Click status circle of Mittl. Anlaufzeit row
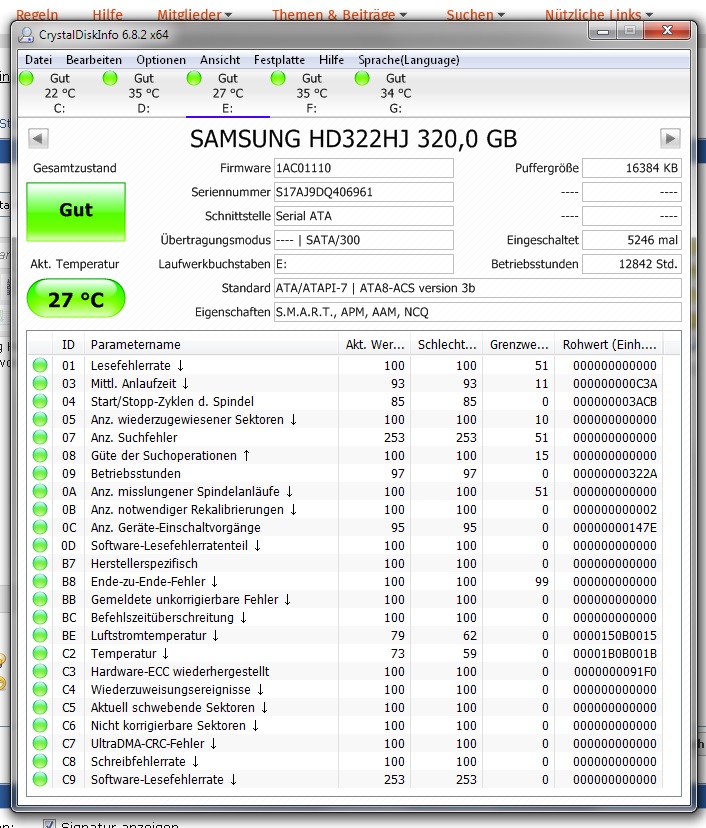This screenshot has width=706, height=828. pyautogui.click(x=40, y=383)
